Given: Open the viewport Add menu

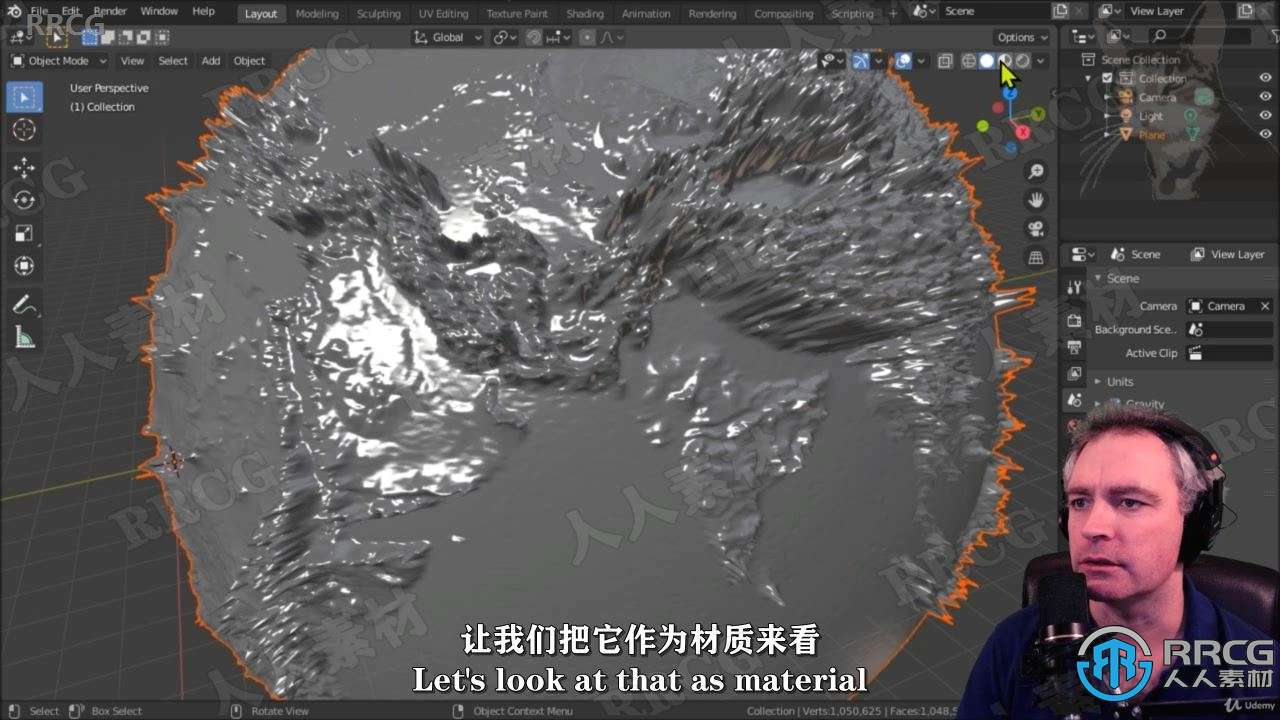Looking at the screenshot, I should click(211, 61).
